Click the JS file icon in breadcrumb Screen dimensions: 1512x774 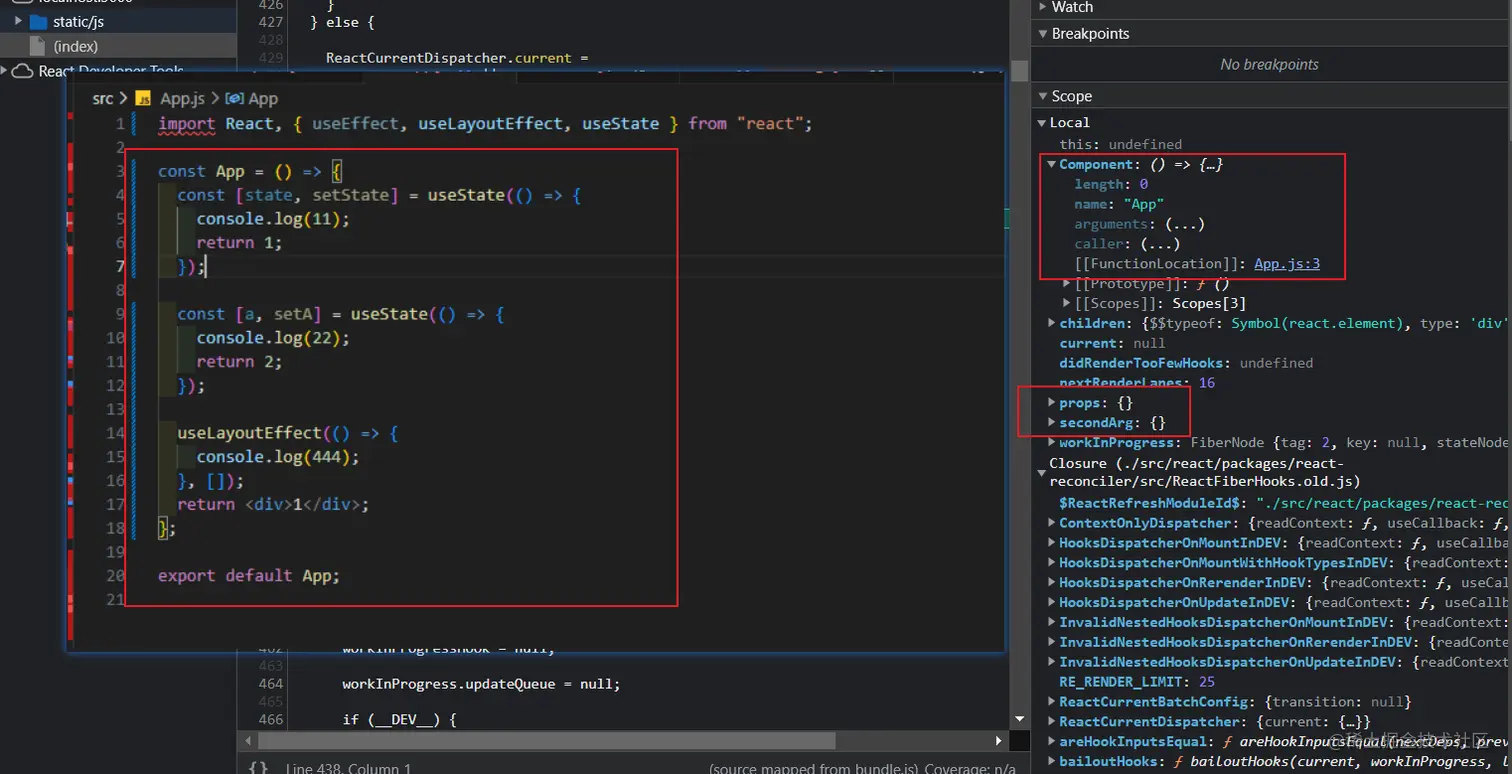[x=143, y=98]
